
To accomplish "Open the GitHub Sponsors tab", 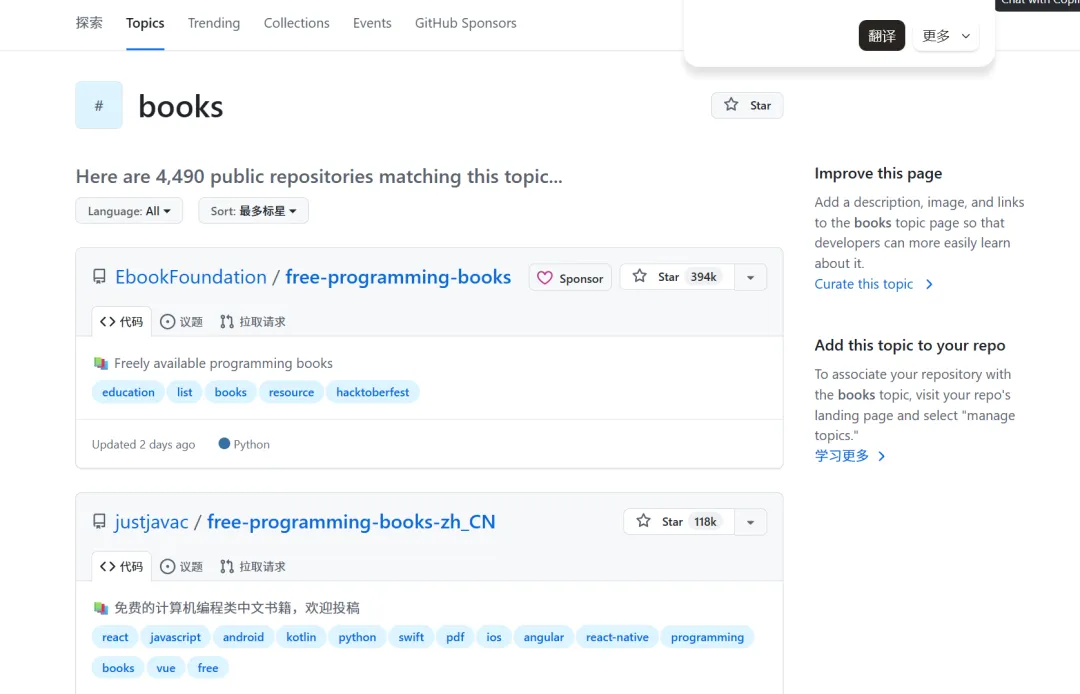I will click(466, 23).
